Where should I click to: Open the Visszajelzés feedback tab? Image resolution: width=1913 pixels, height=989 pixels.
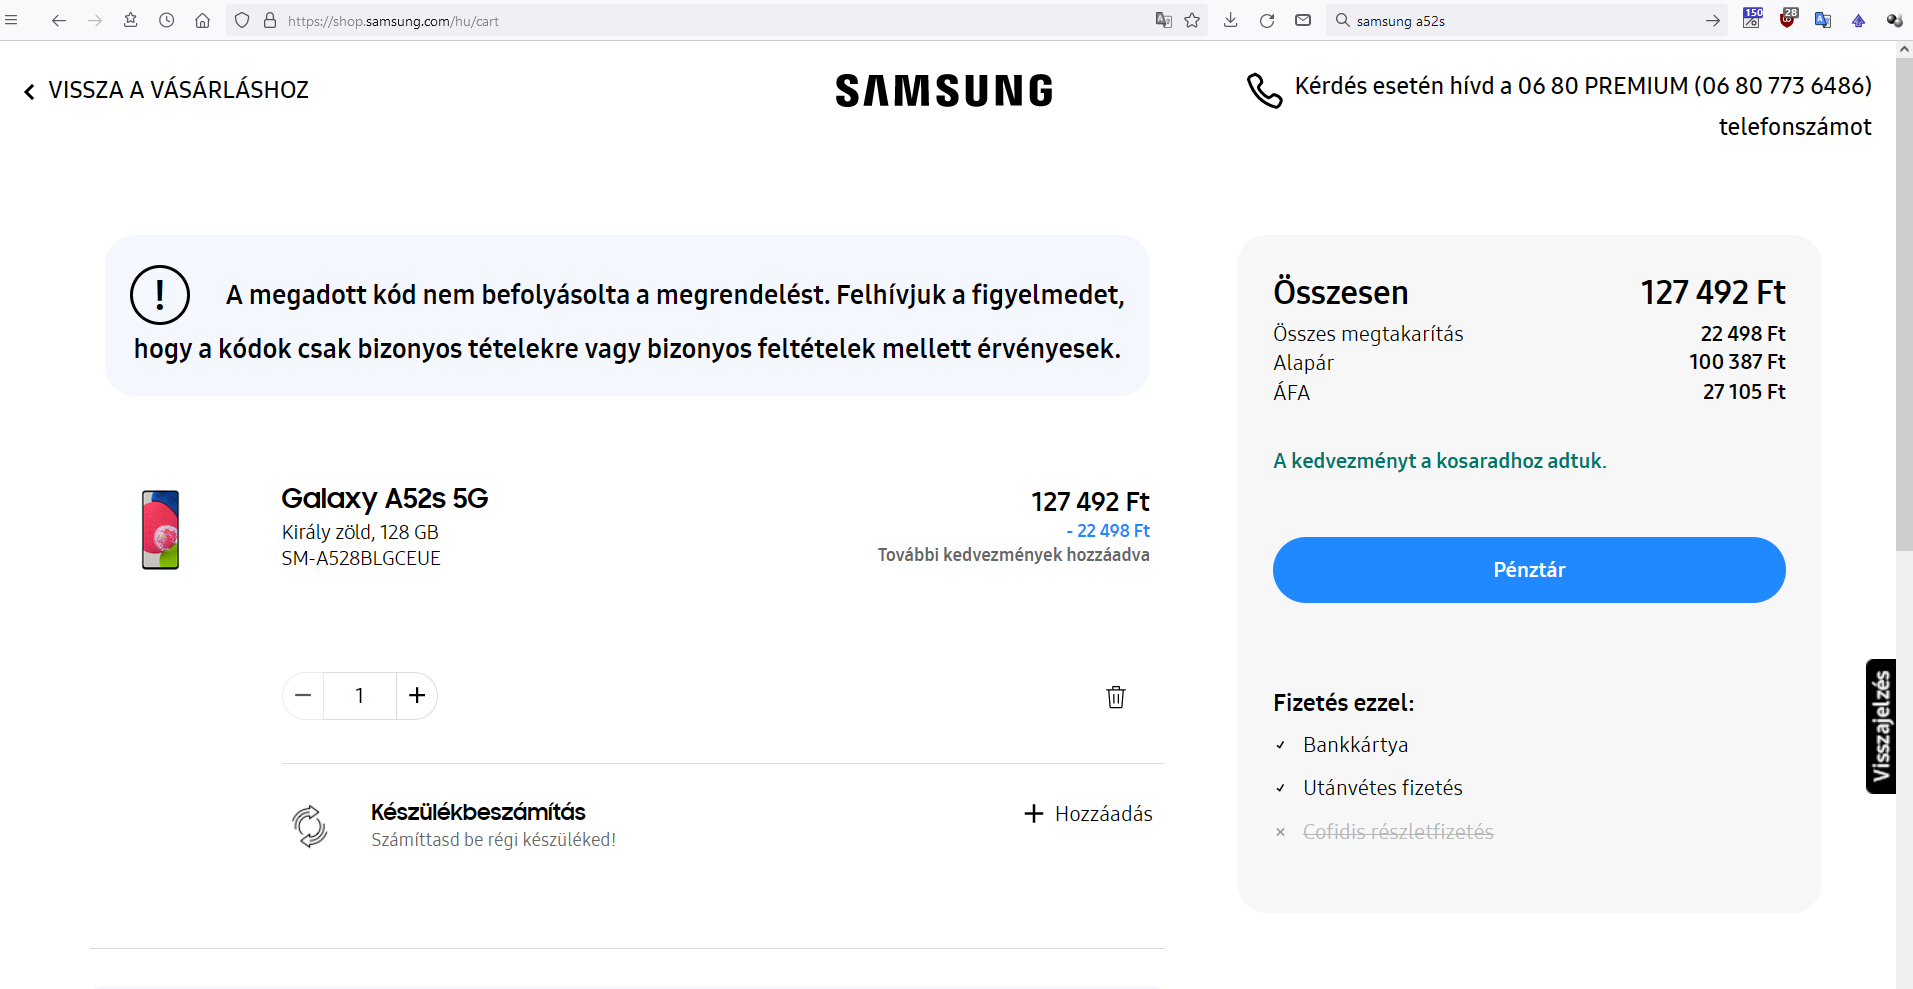pyautogui.click(x=1881, y=726)
